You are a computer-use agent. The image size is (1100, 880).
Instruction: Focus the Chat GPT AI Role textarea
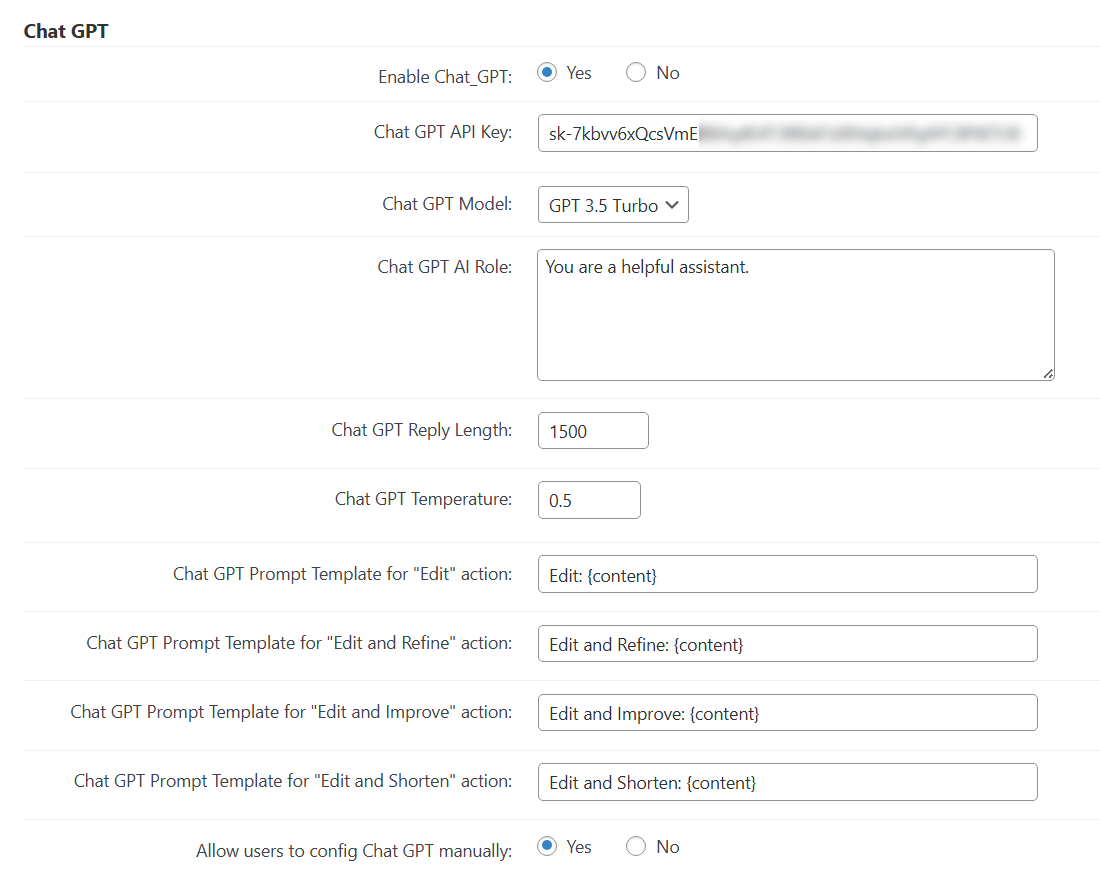pos(795,315)
